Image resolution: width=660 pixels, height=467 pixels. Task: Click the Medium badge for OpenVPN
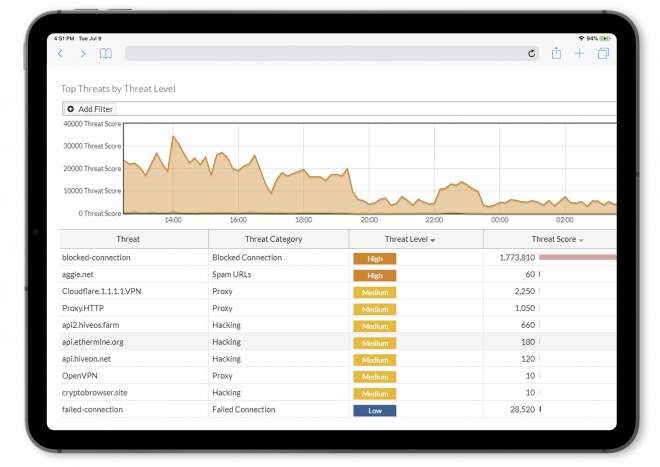(x=374, y=377)
